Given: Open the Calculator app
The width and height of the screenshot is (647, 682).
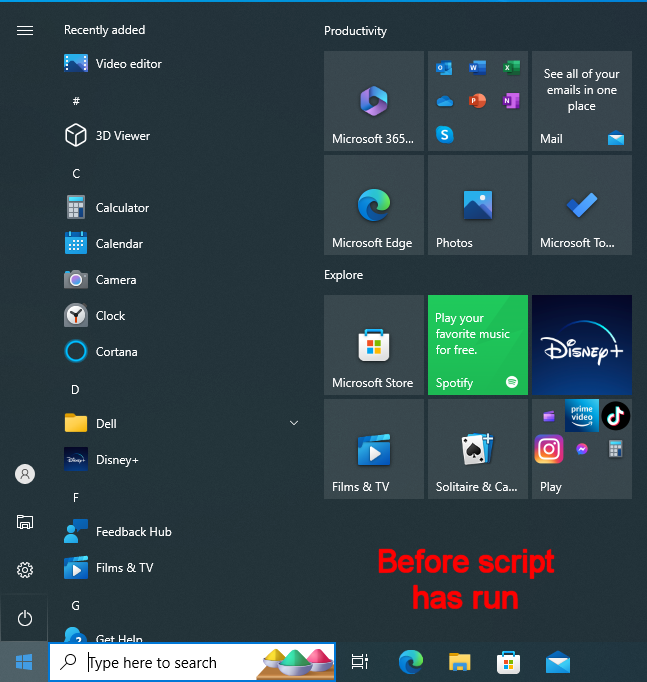Looking at the screenshot, I should click(x=121, y=208).
